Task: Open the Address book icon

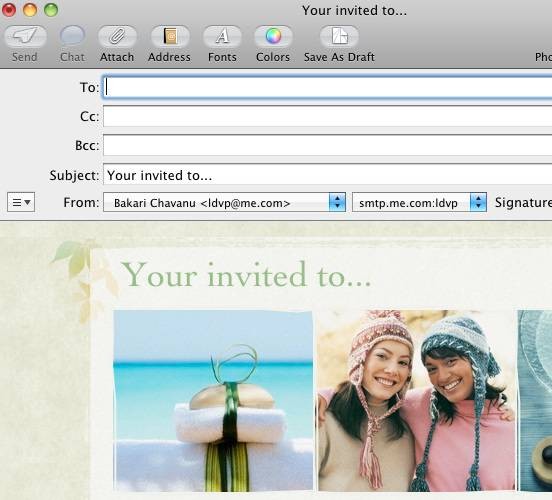Action: click(170, 36)
